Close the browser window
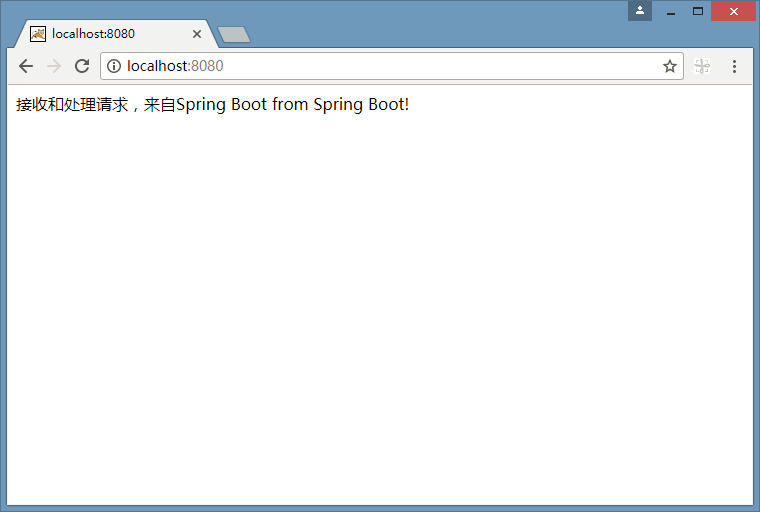Image resolution: width=760 pixels, height=512 pixels. point(734,11)
